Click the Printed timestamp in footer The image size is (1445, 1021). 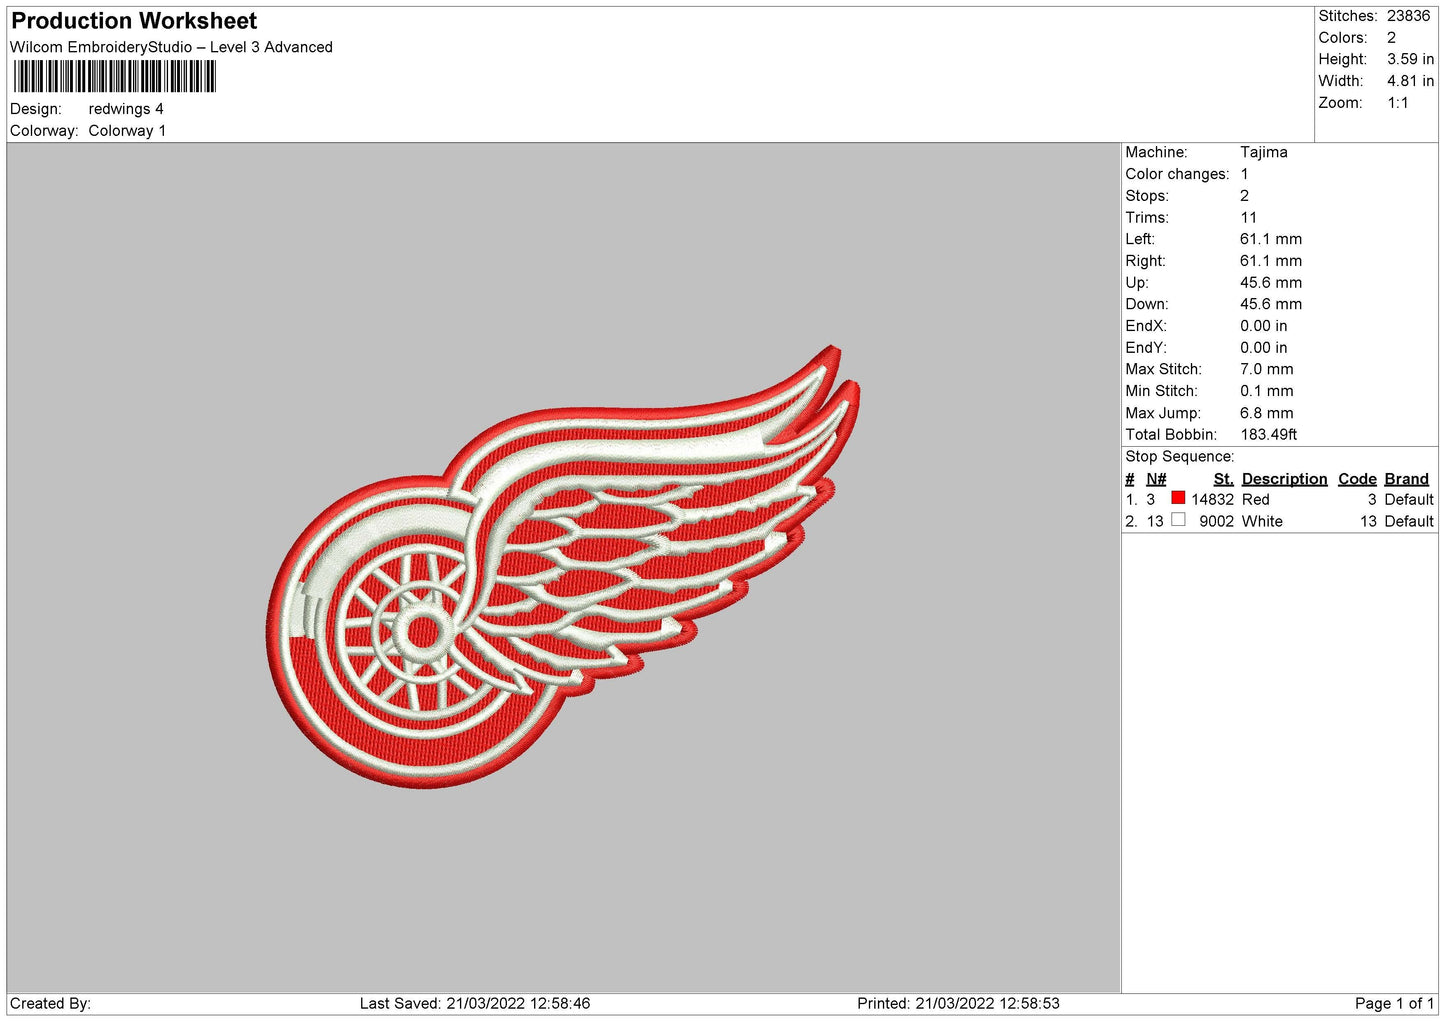(958, 1004)
